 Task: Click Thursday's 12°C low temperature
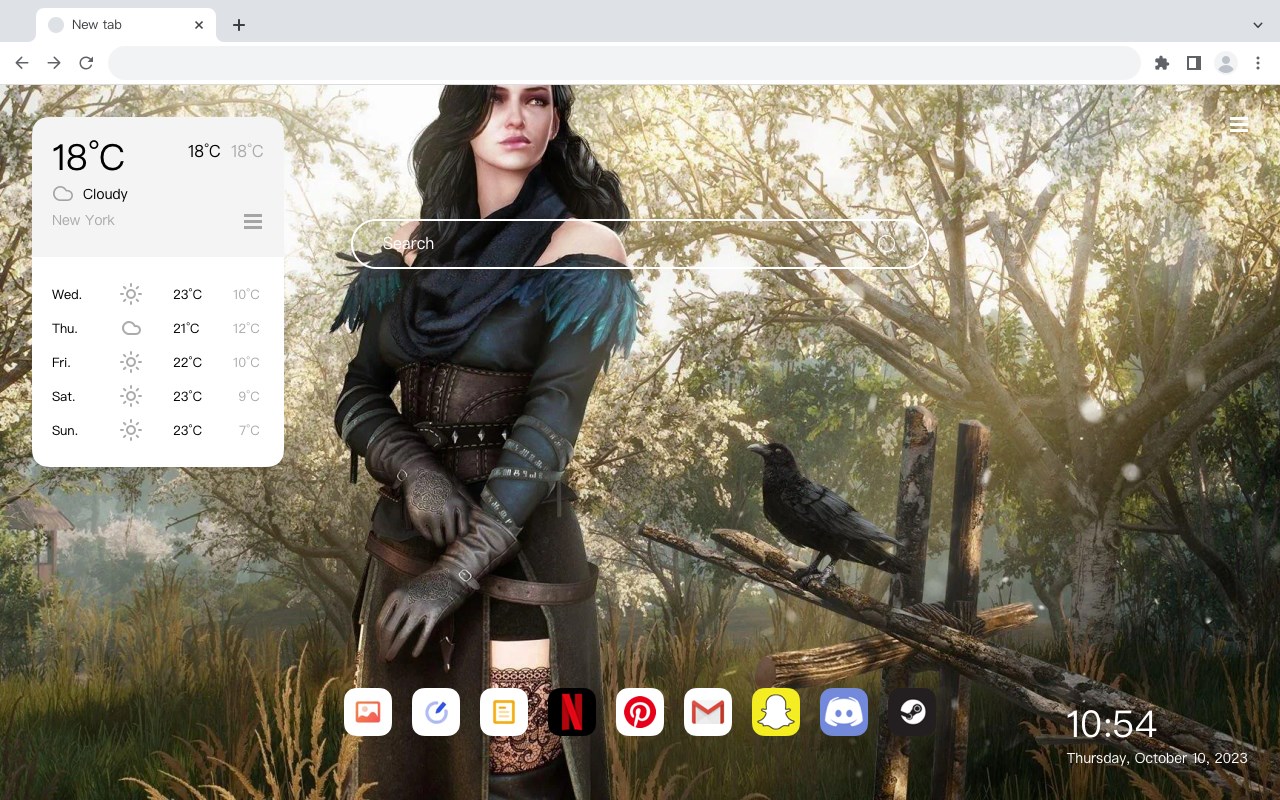click(247, 328)
